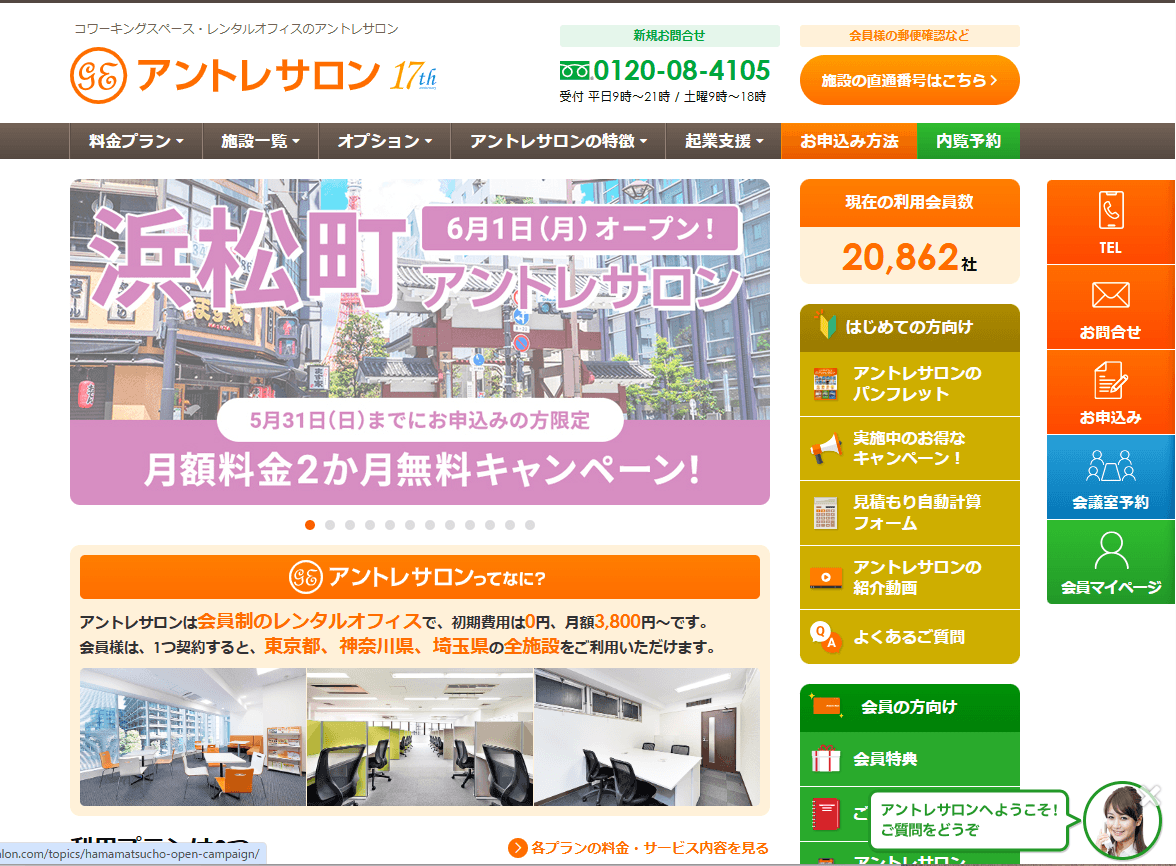Open 会員特典 link
Viewport: 1176px width, 866px height.
point(910,759)
